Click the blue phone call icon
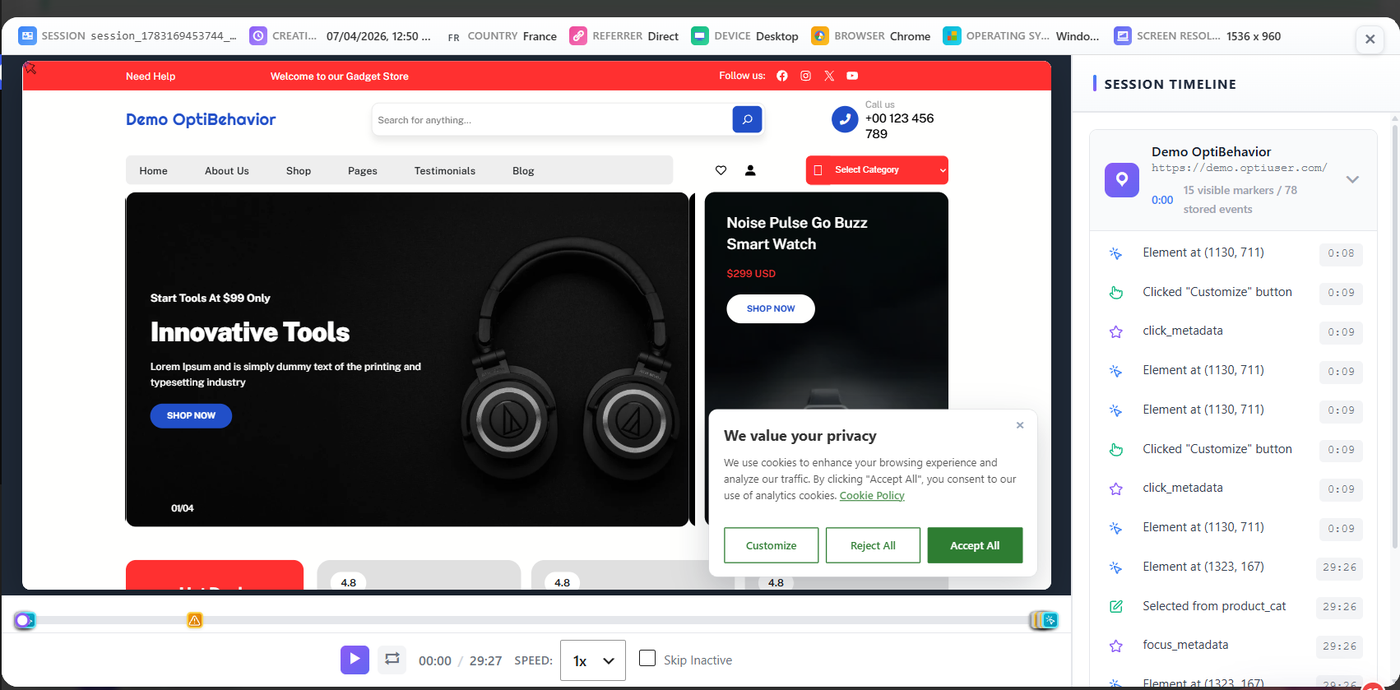The height and width of the screenshot is (690, 1400). (x=845, y=119)
